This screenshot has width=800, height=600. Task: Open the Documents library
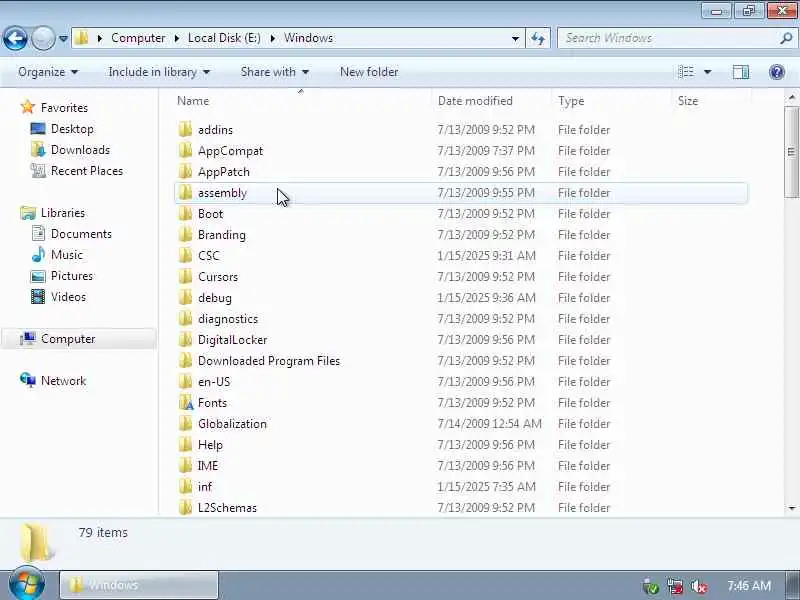(81, 234)
